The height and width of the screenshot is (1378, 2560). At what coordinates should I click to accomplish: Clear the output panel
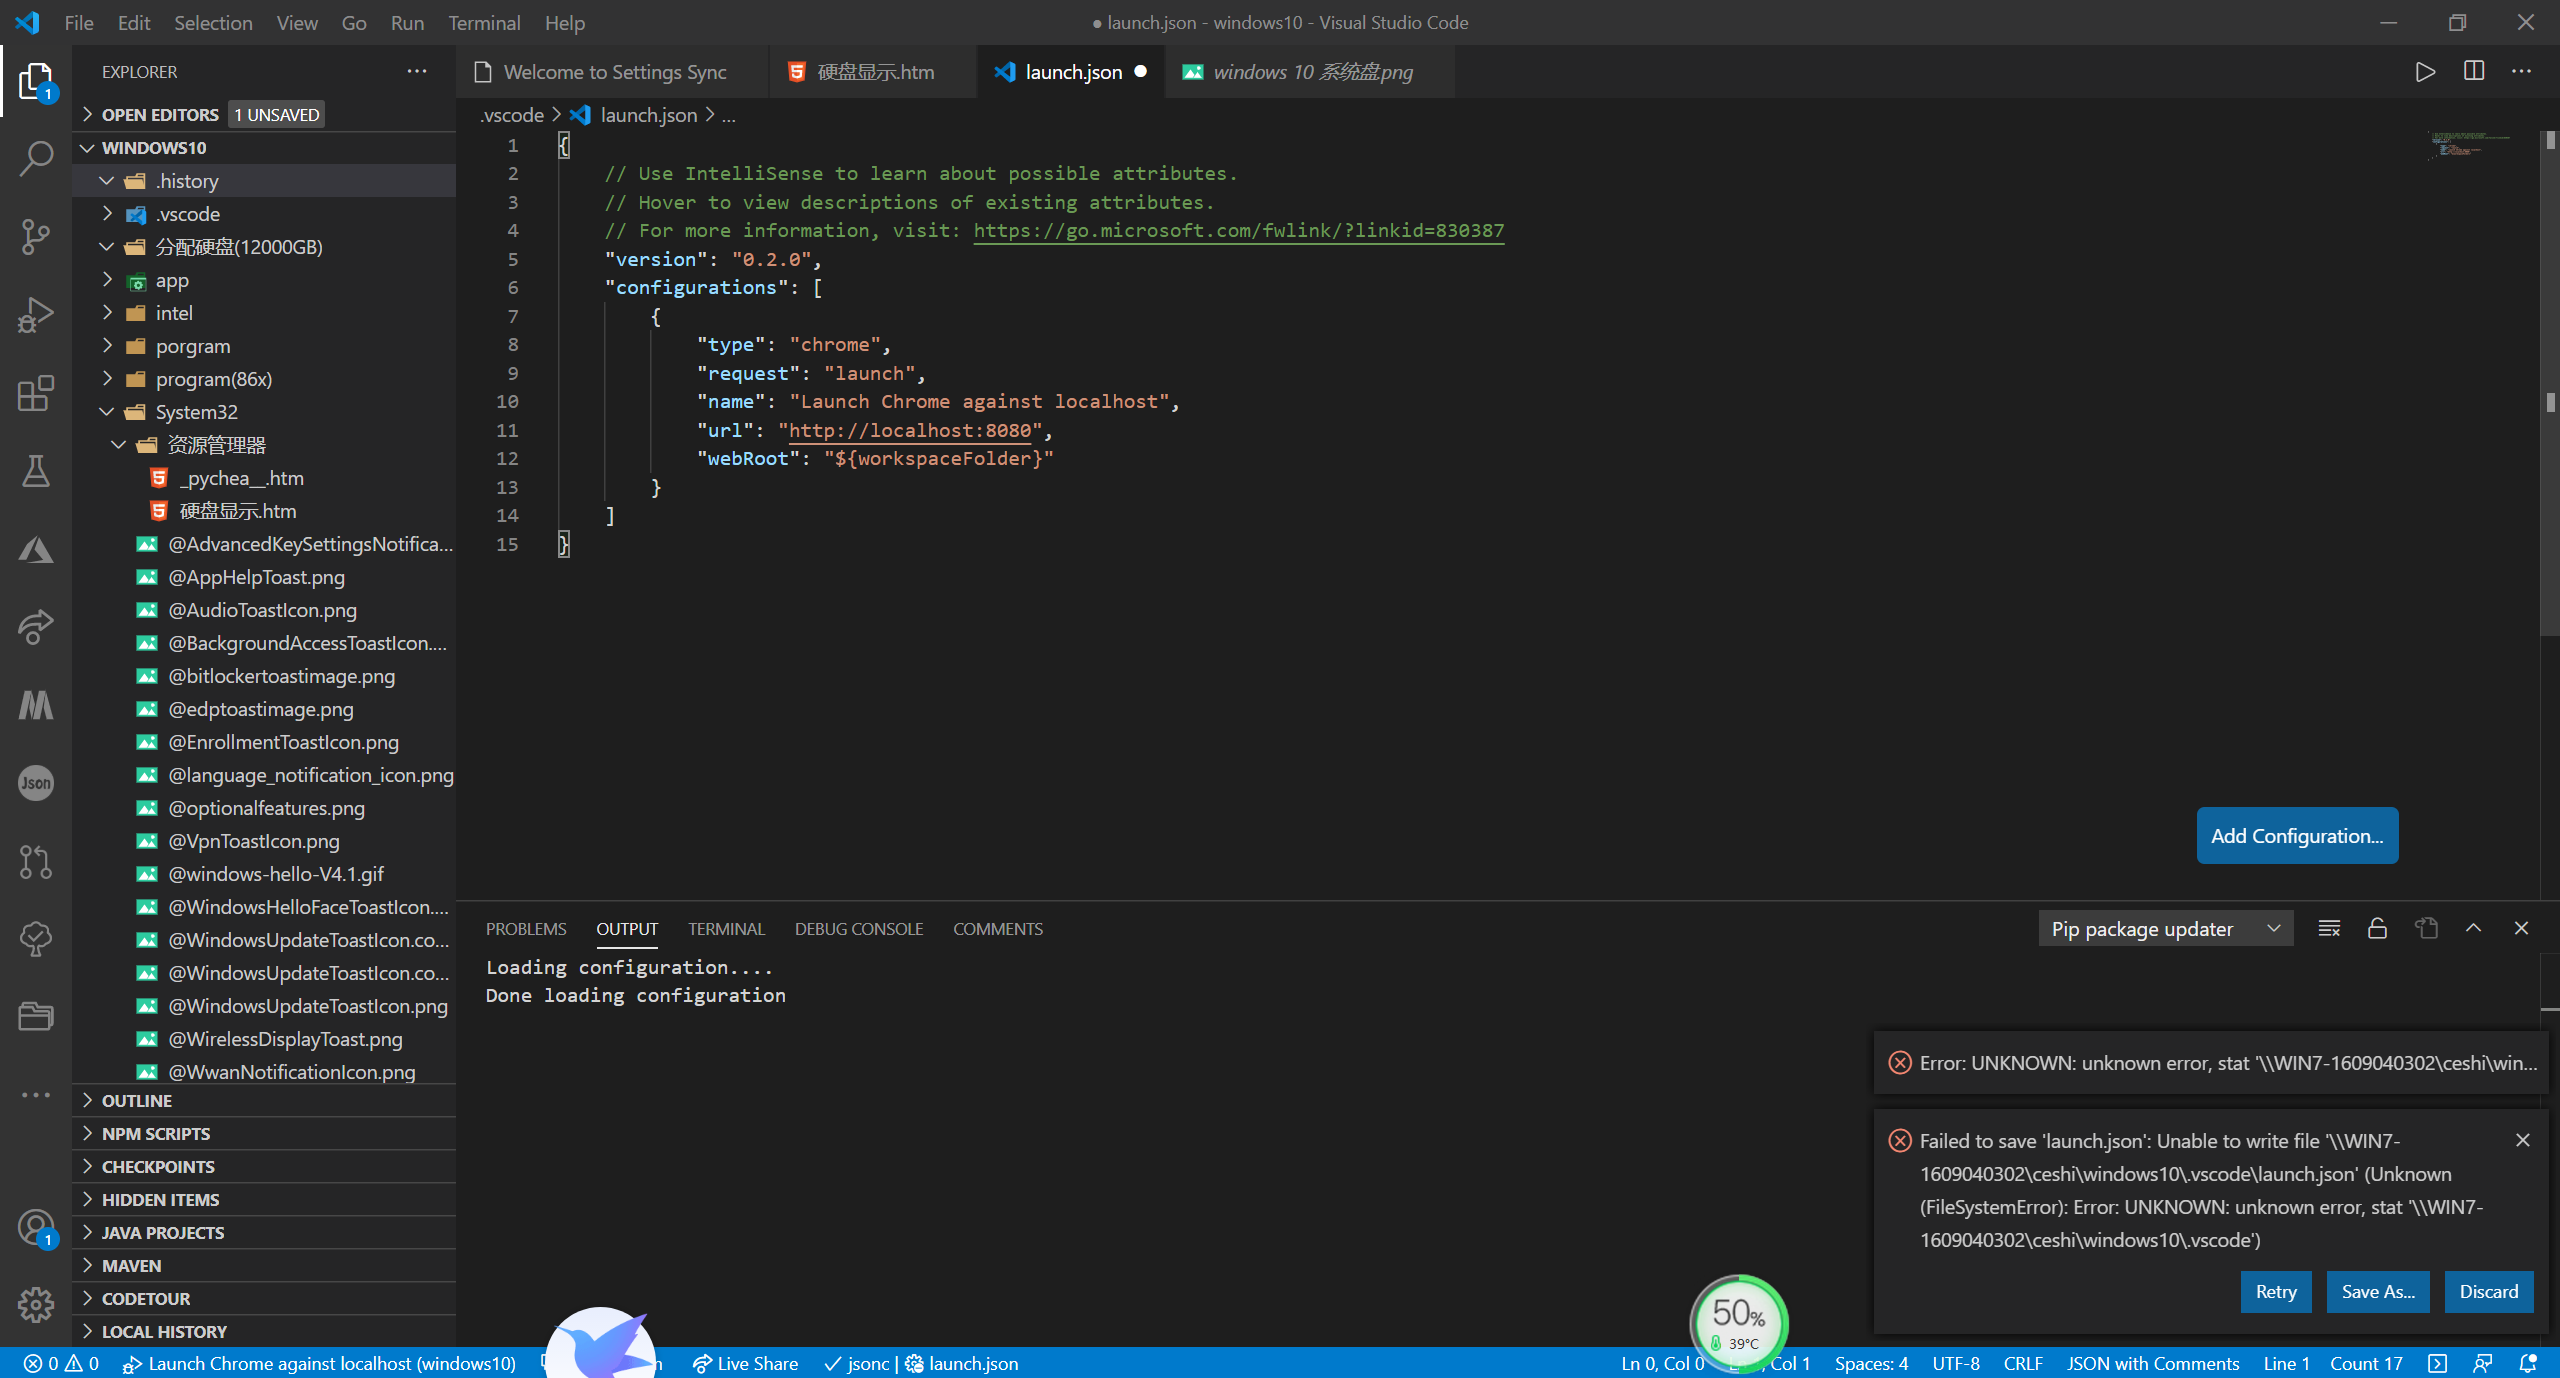pyautogui.click(x=2329, y=929)
